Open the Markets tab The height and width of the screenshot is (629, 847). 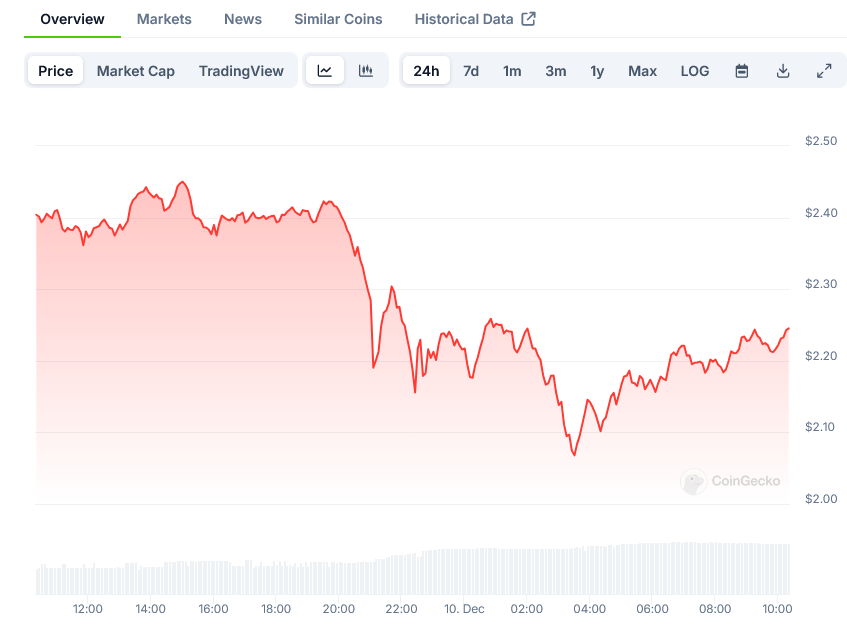[164, 19]
